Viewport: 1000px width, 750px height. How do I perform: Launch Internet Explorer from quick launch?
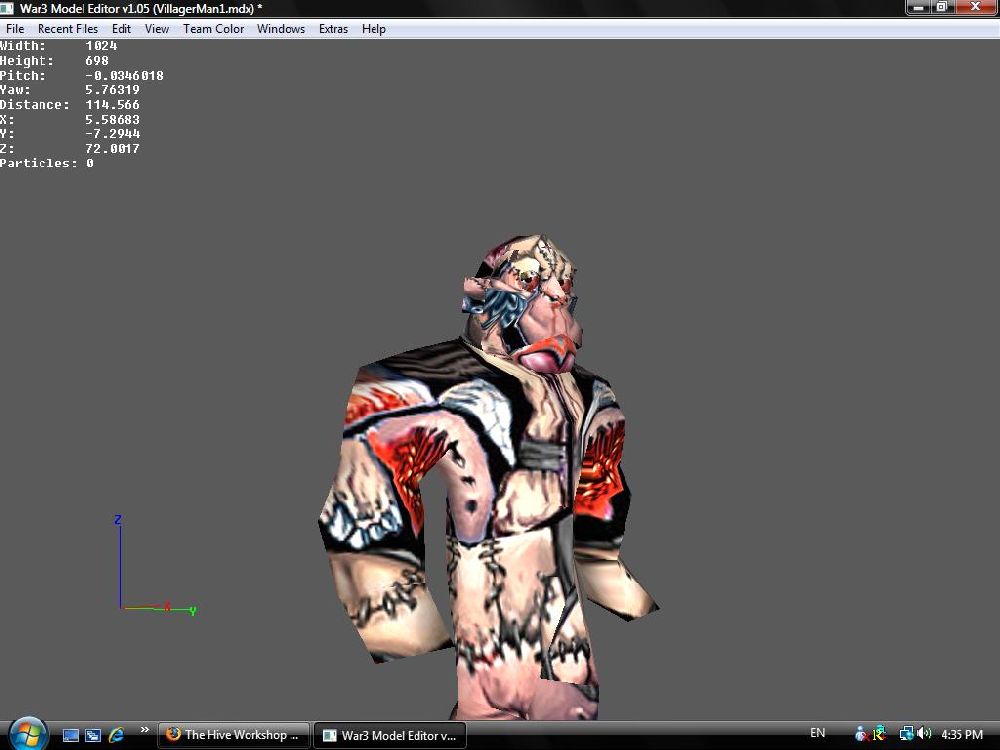click(116, 735)
